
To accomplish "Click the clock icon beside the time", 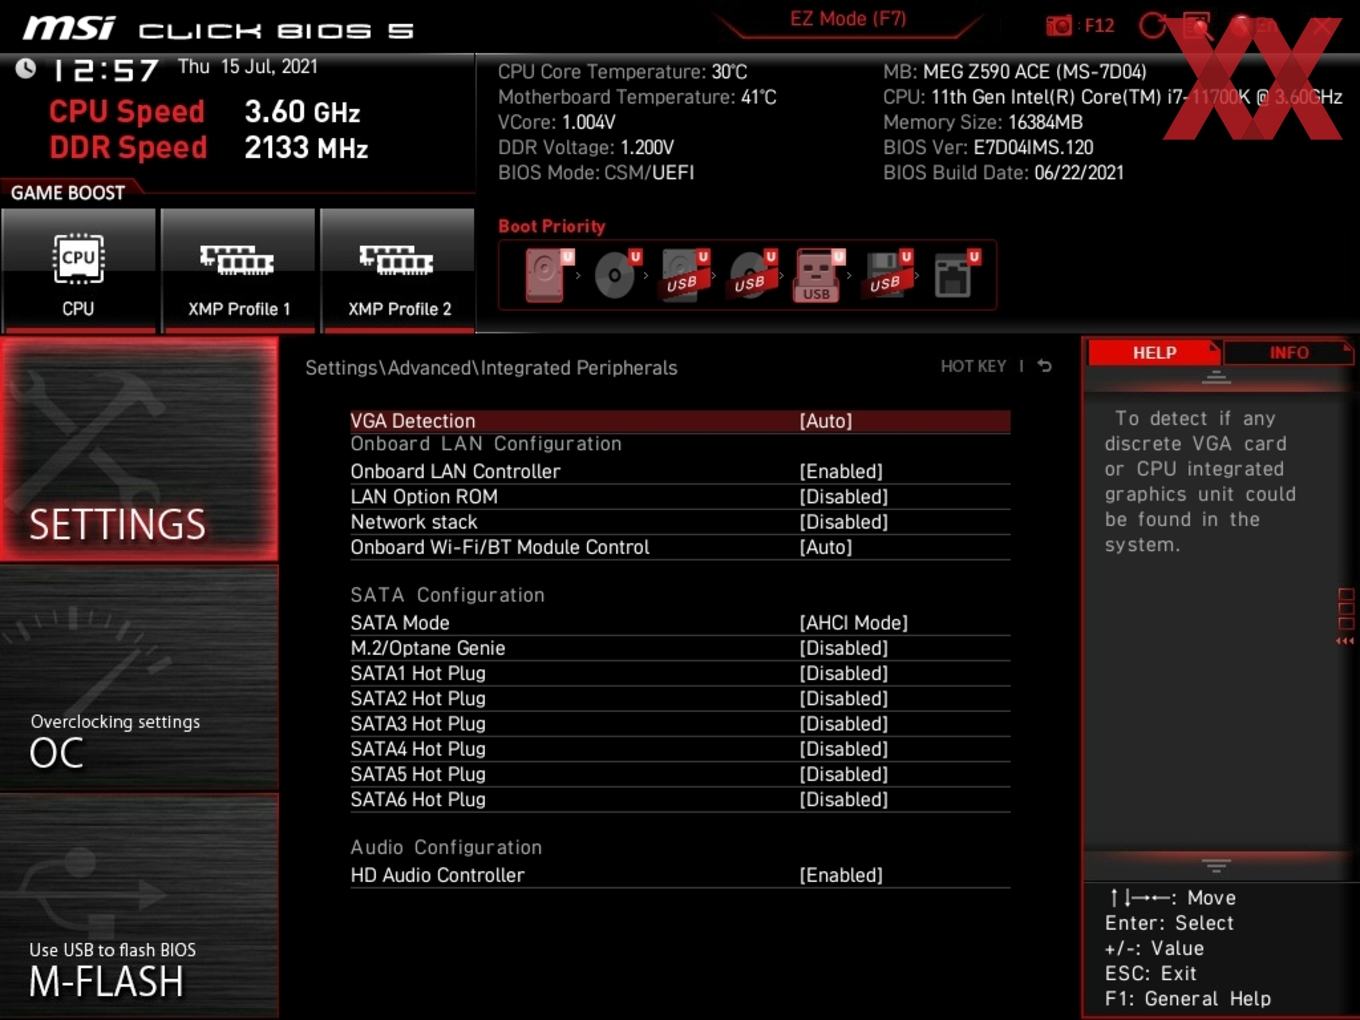I will pos(26,68).
